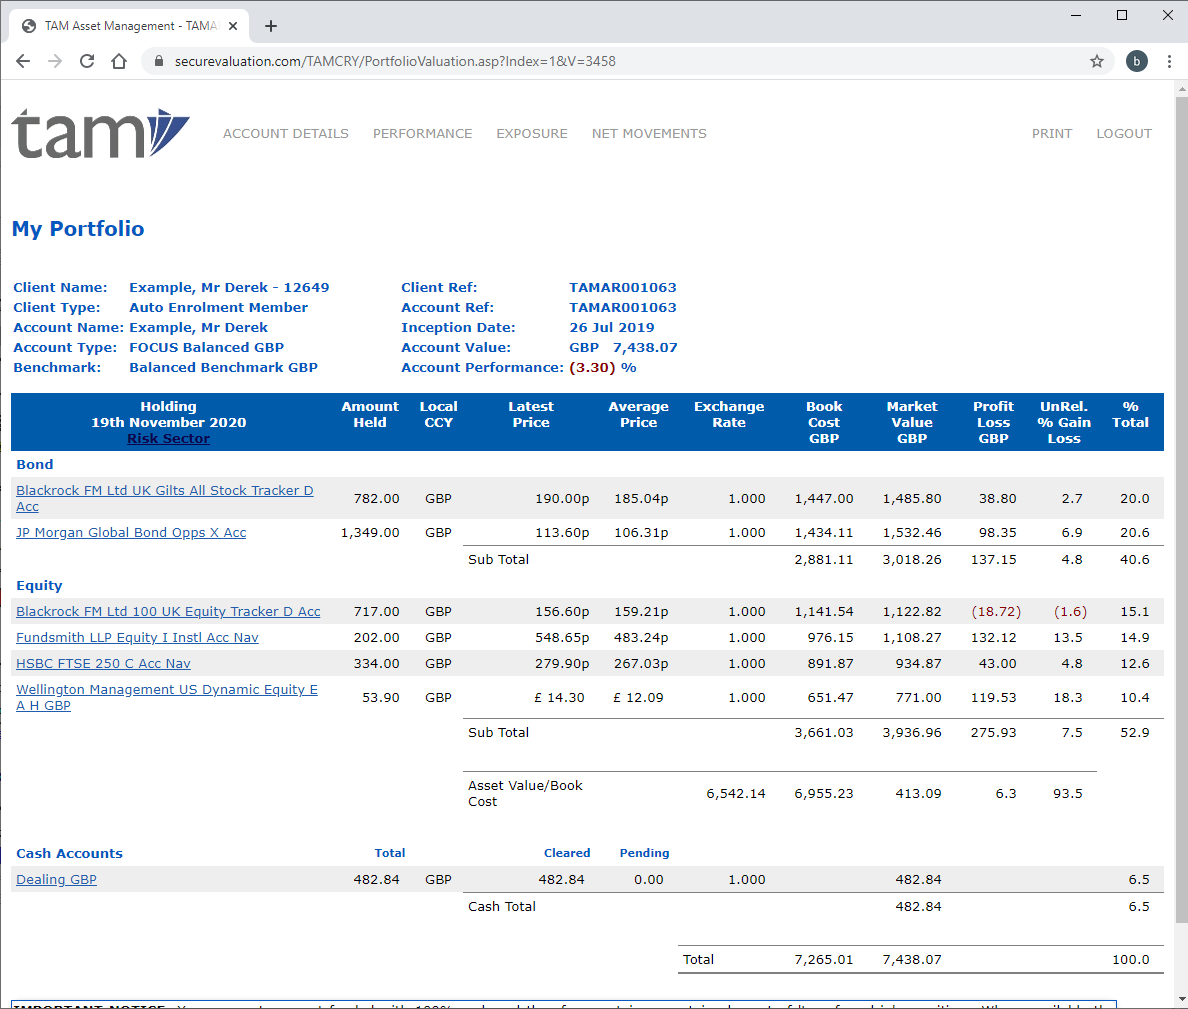Go to Net Movements

(649, 133)
